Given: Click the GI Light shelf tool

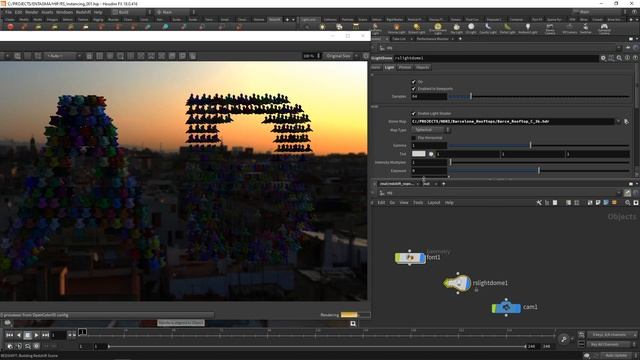Looking at the screenshot, I should pos(471,28).
